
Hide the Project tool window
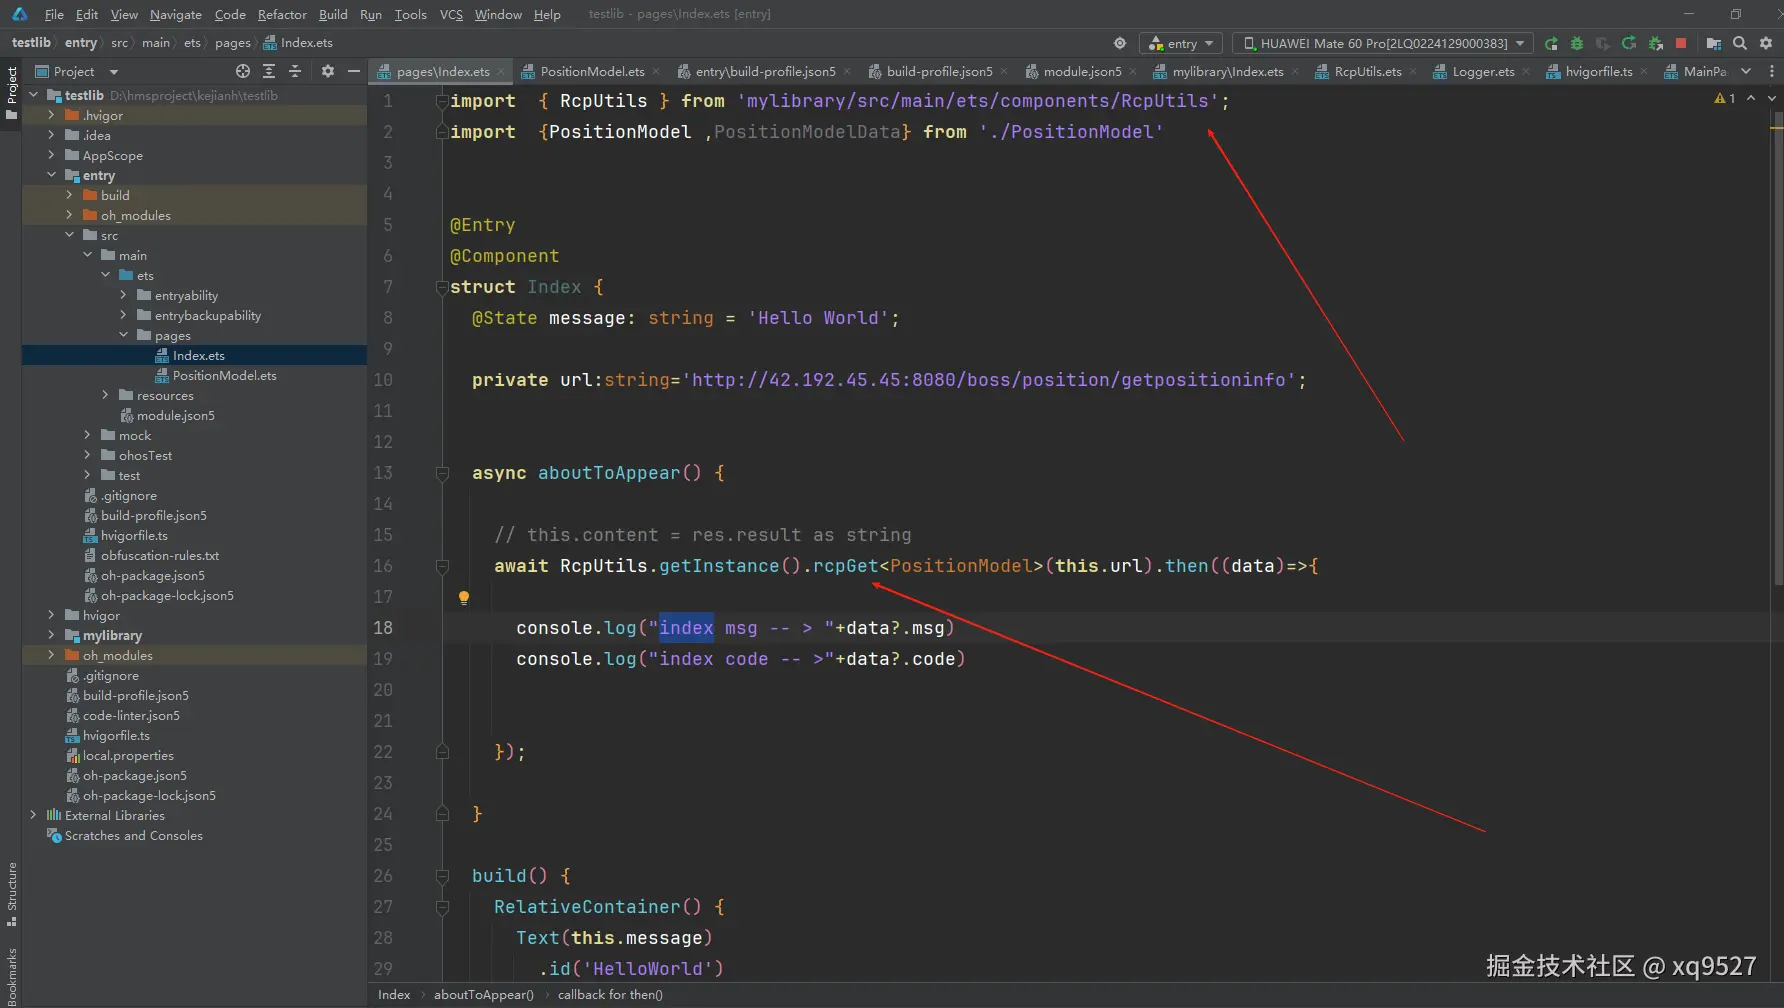click(353, 71)
